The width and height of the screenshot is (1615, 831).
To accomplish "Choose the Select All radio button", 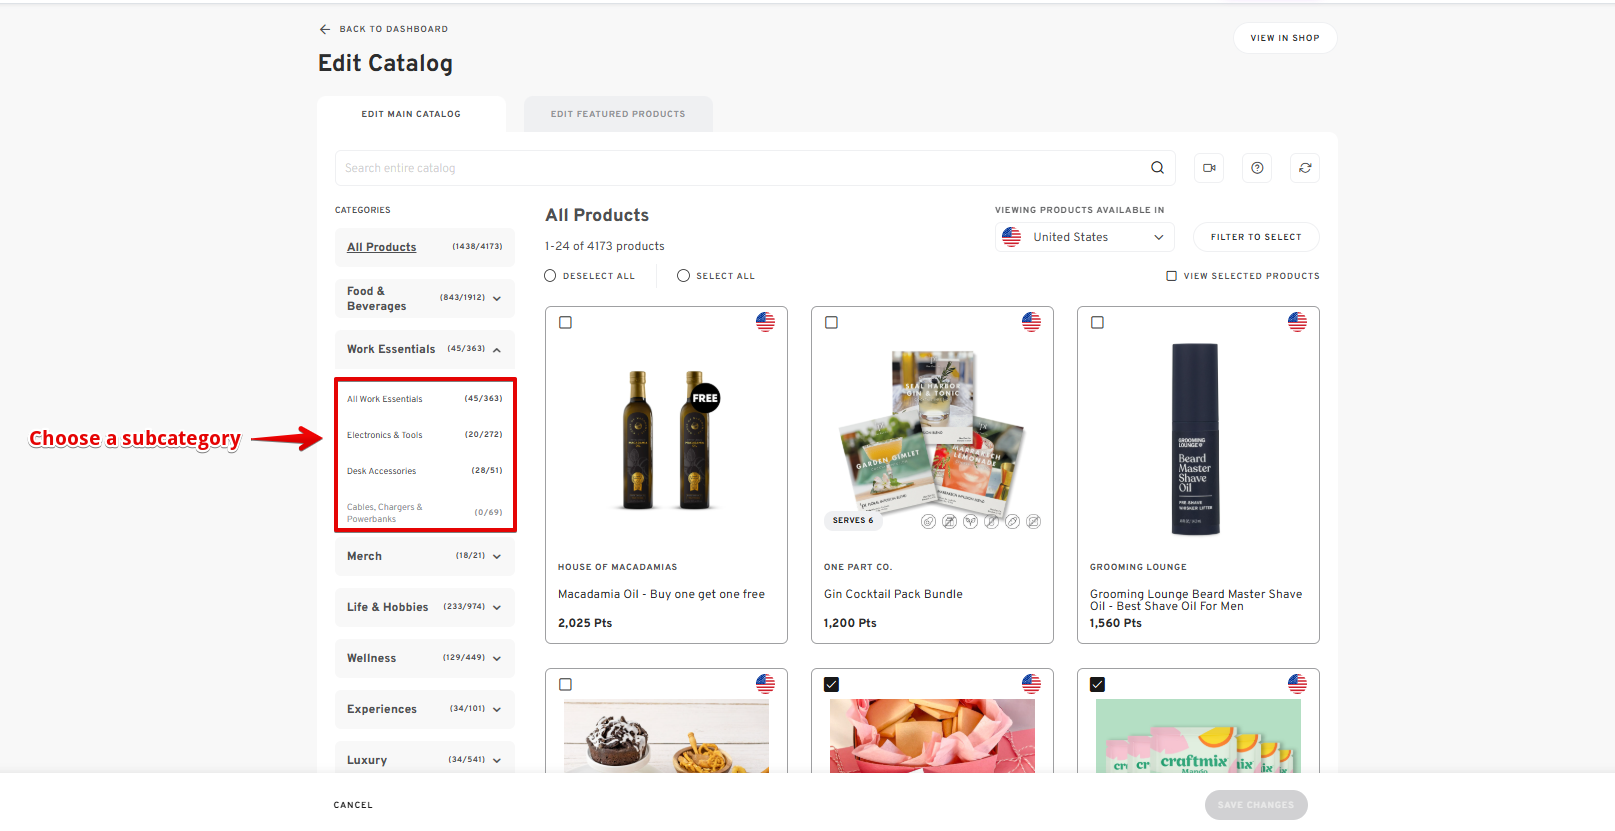I will point(684,276).
